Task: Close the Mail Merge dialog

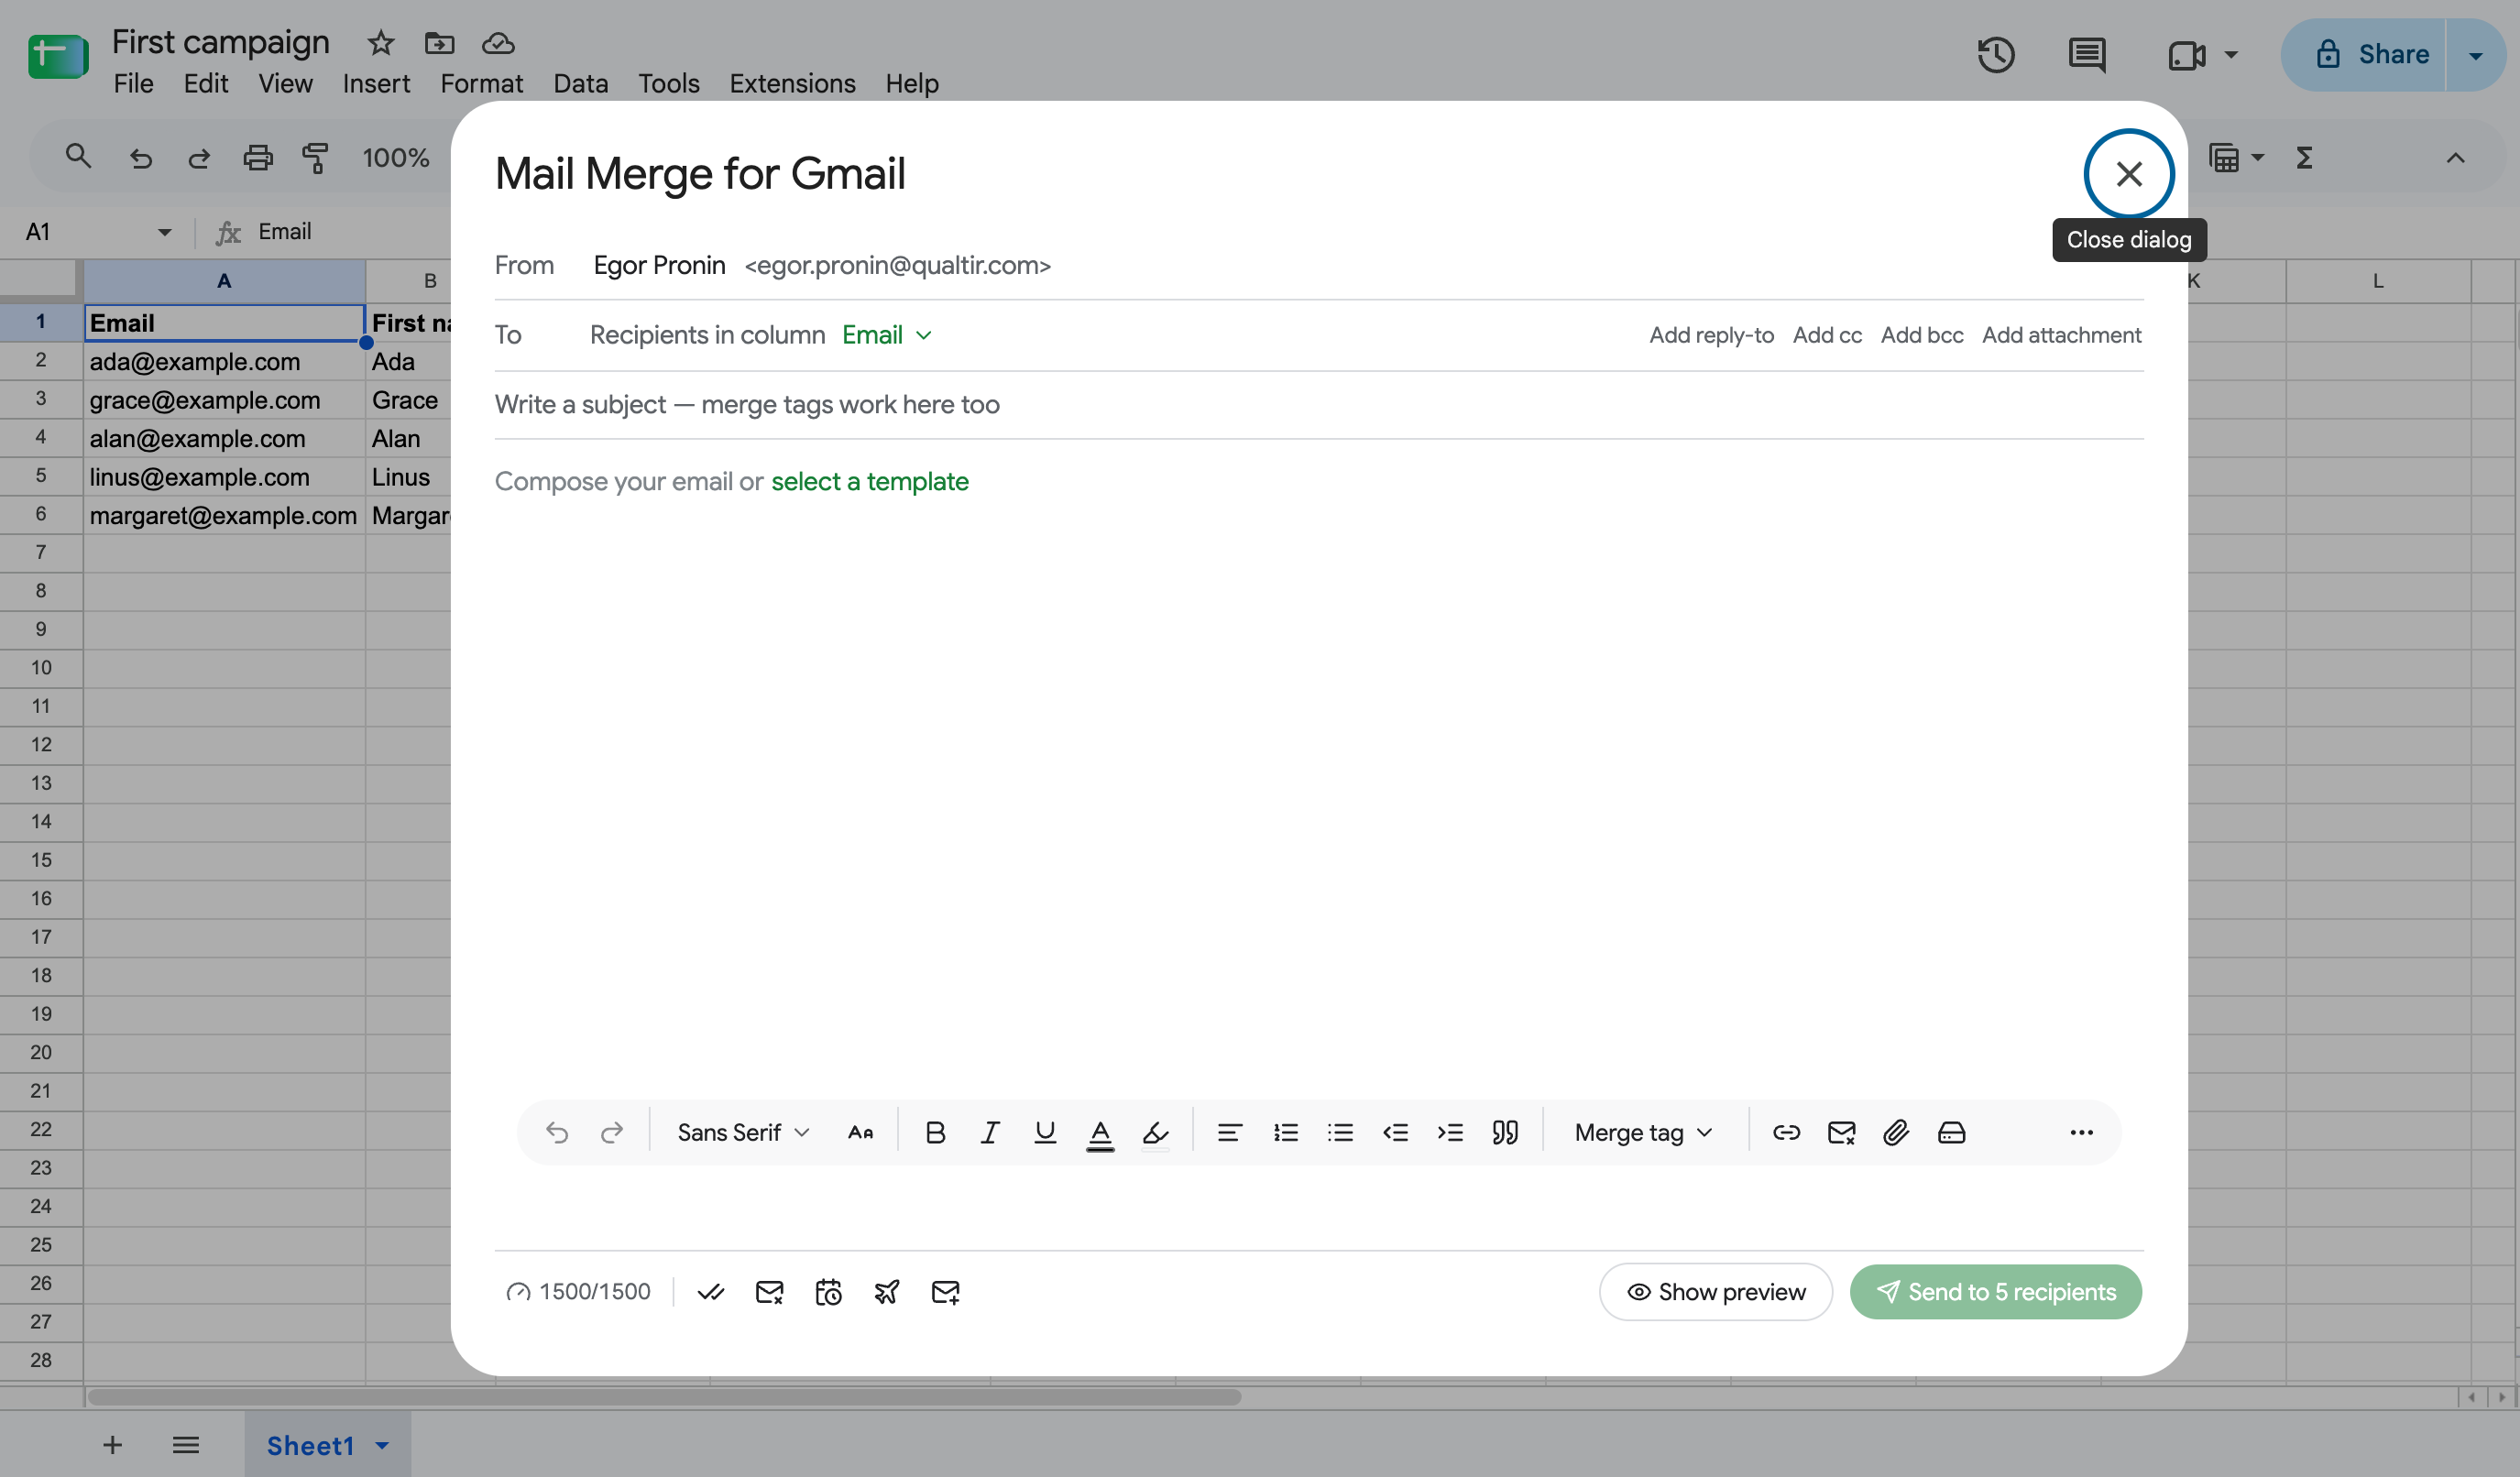Action: tap(2128, 174)
